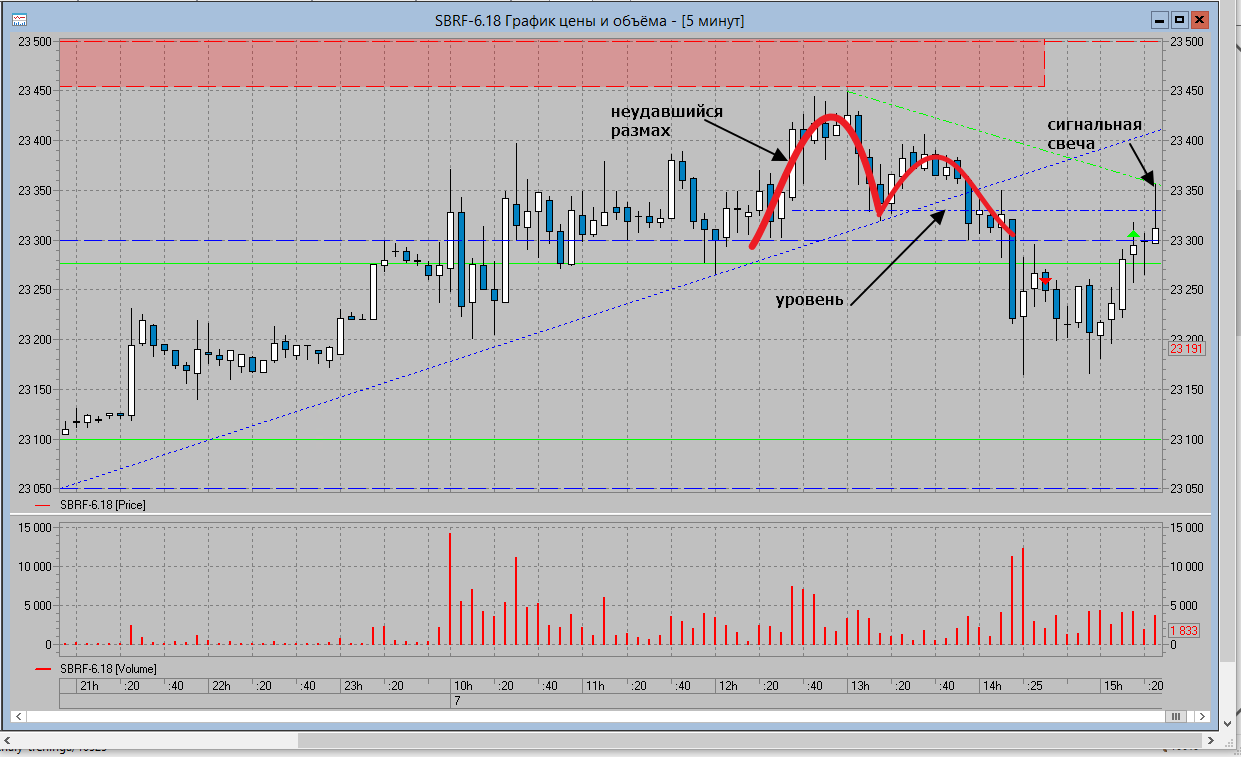Click the red 23 191 current price label
The height and width of the screenshot is (757, 1241).
click(x=1187, y=349)
